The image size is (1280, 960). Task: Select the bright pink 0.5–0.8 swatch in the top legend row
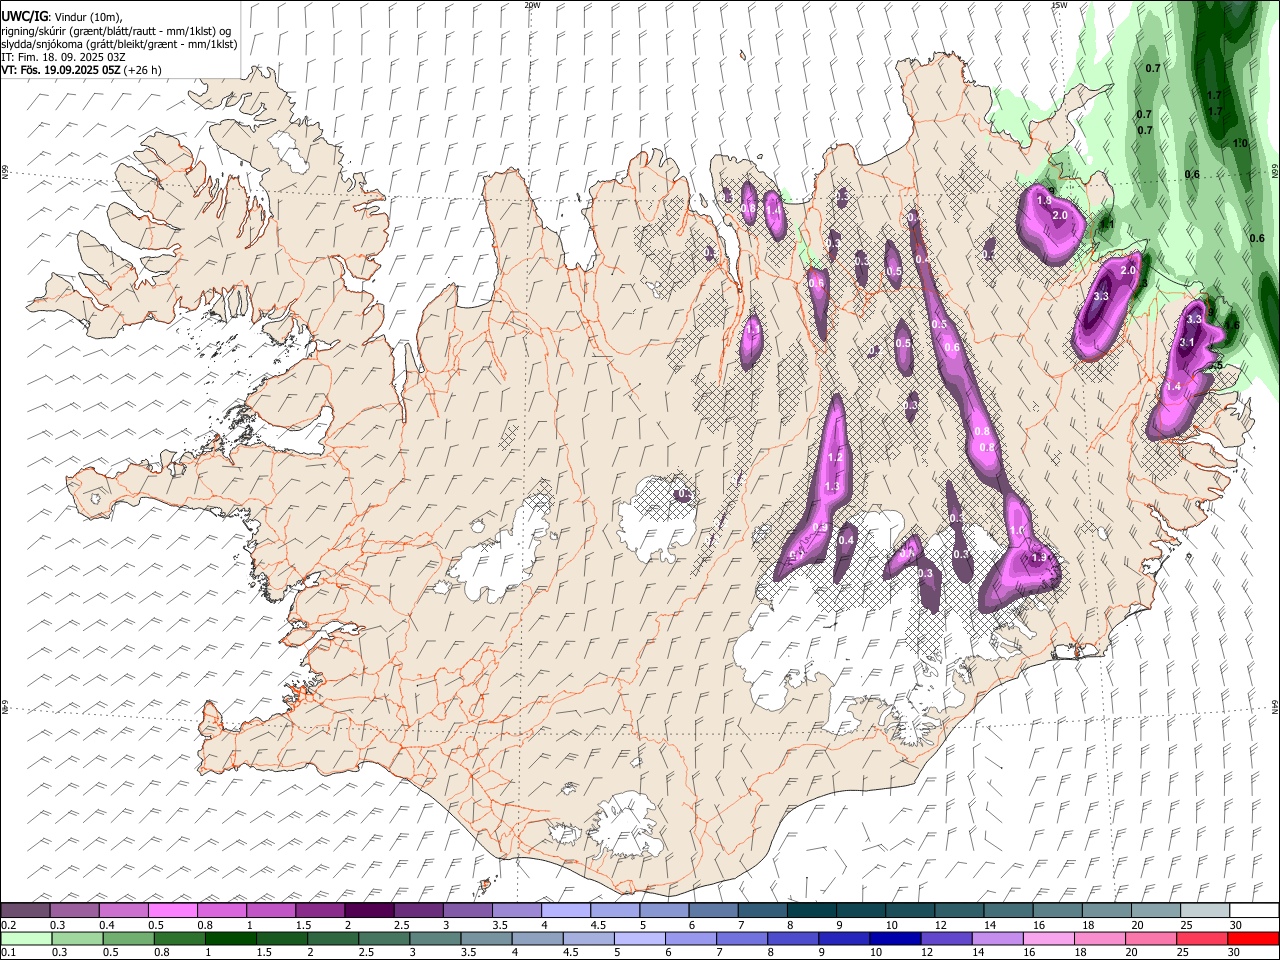point(173,910)
